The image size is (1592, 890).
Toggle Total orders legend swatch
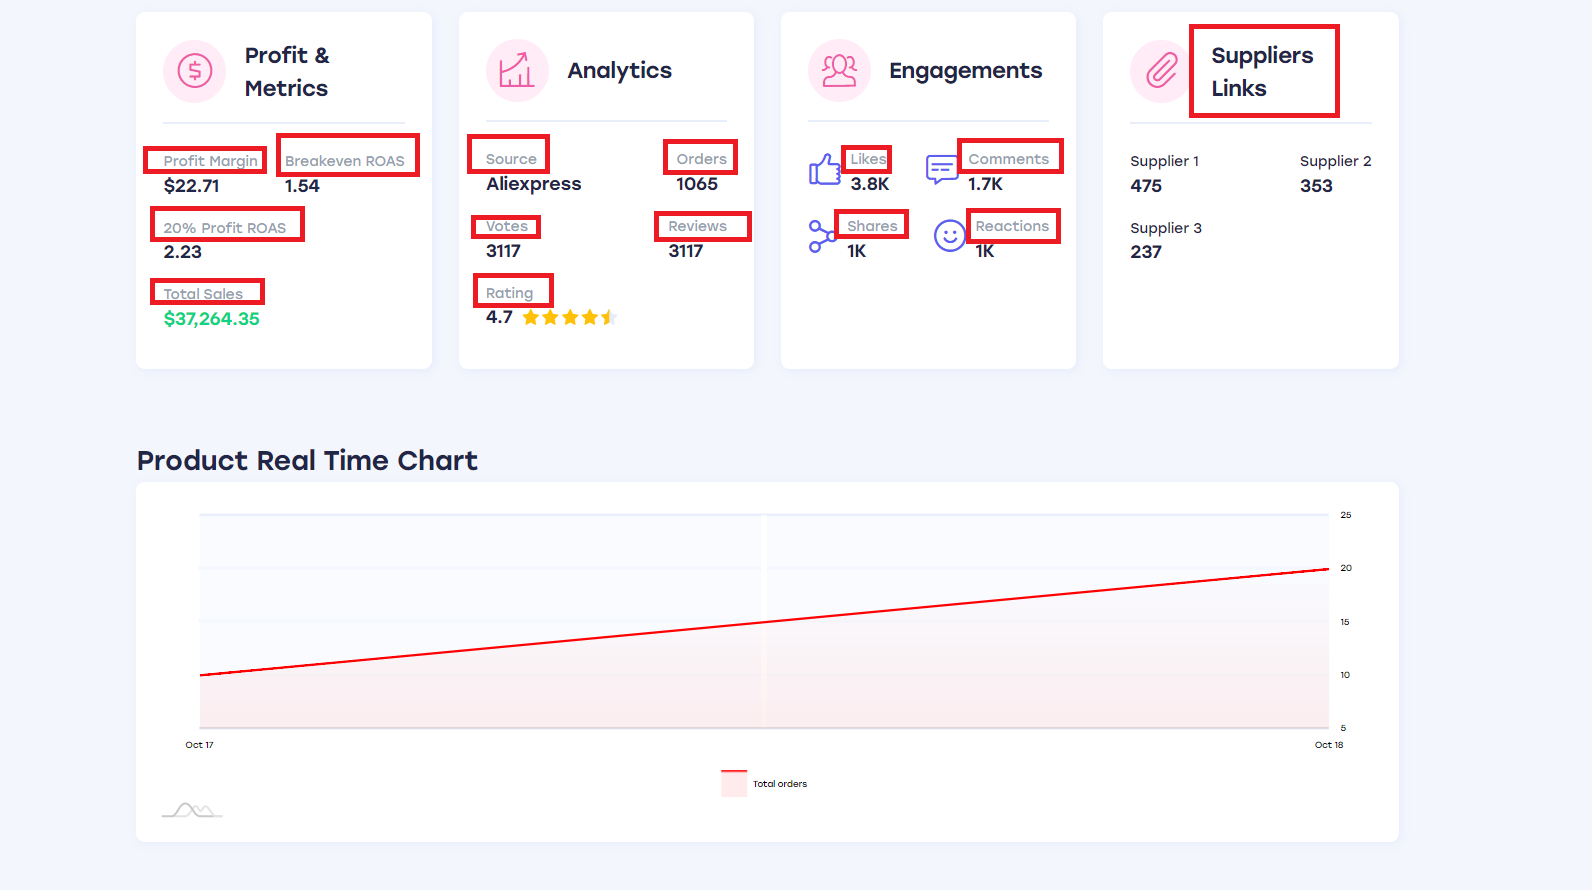pos(734,783)
